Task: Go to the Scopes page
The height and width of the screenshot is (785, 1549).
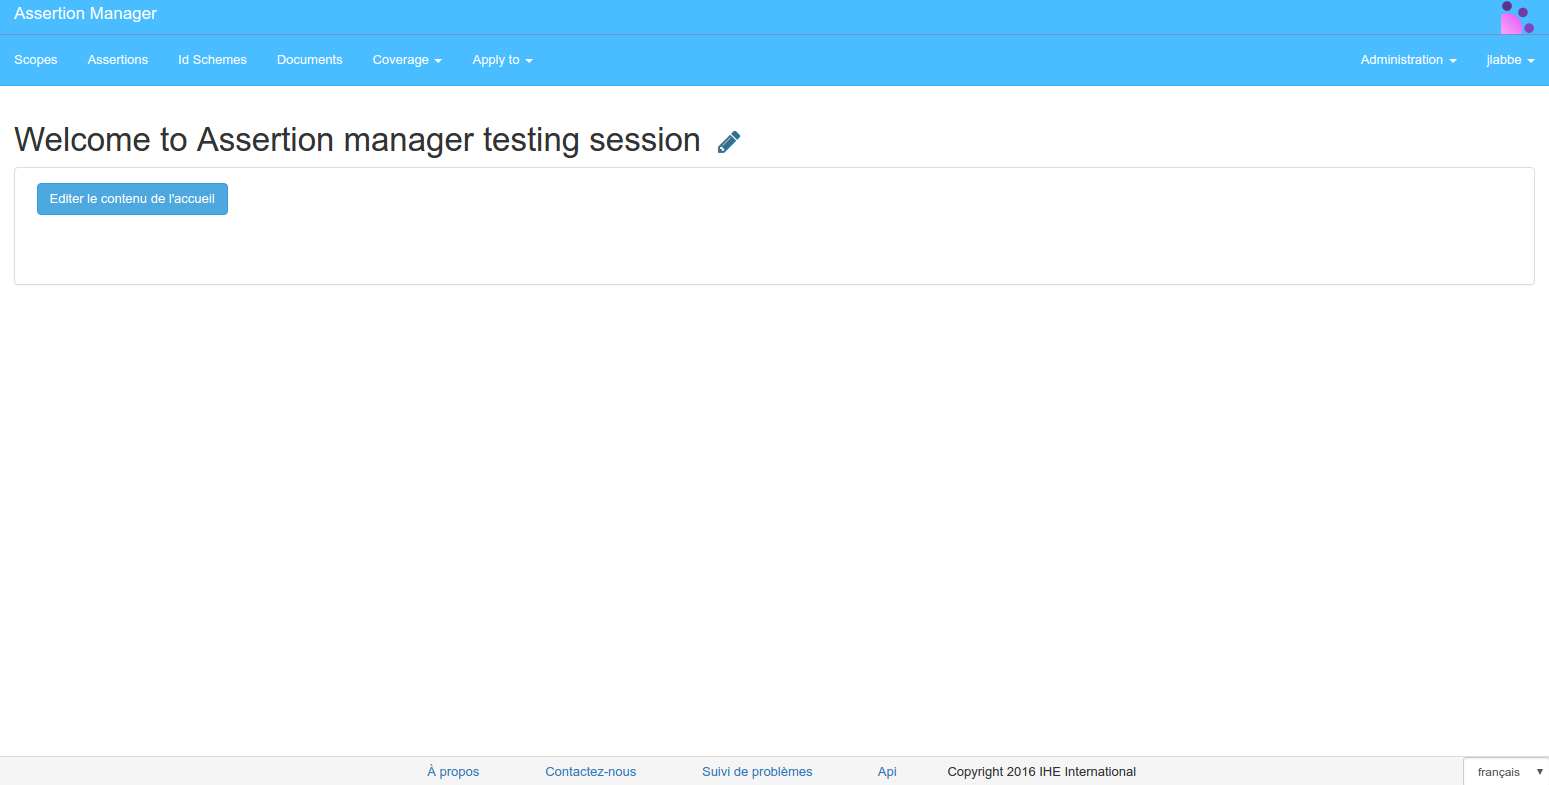Action: point(36,60)
